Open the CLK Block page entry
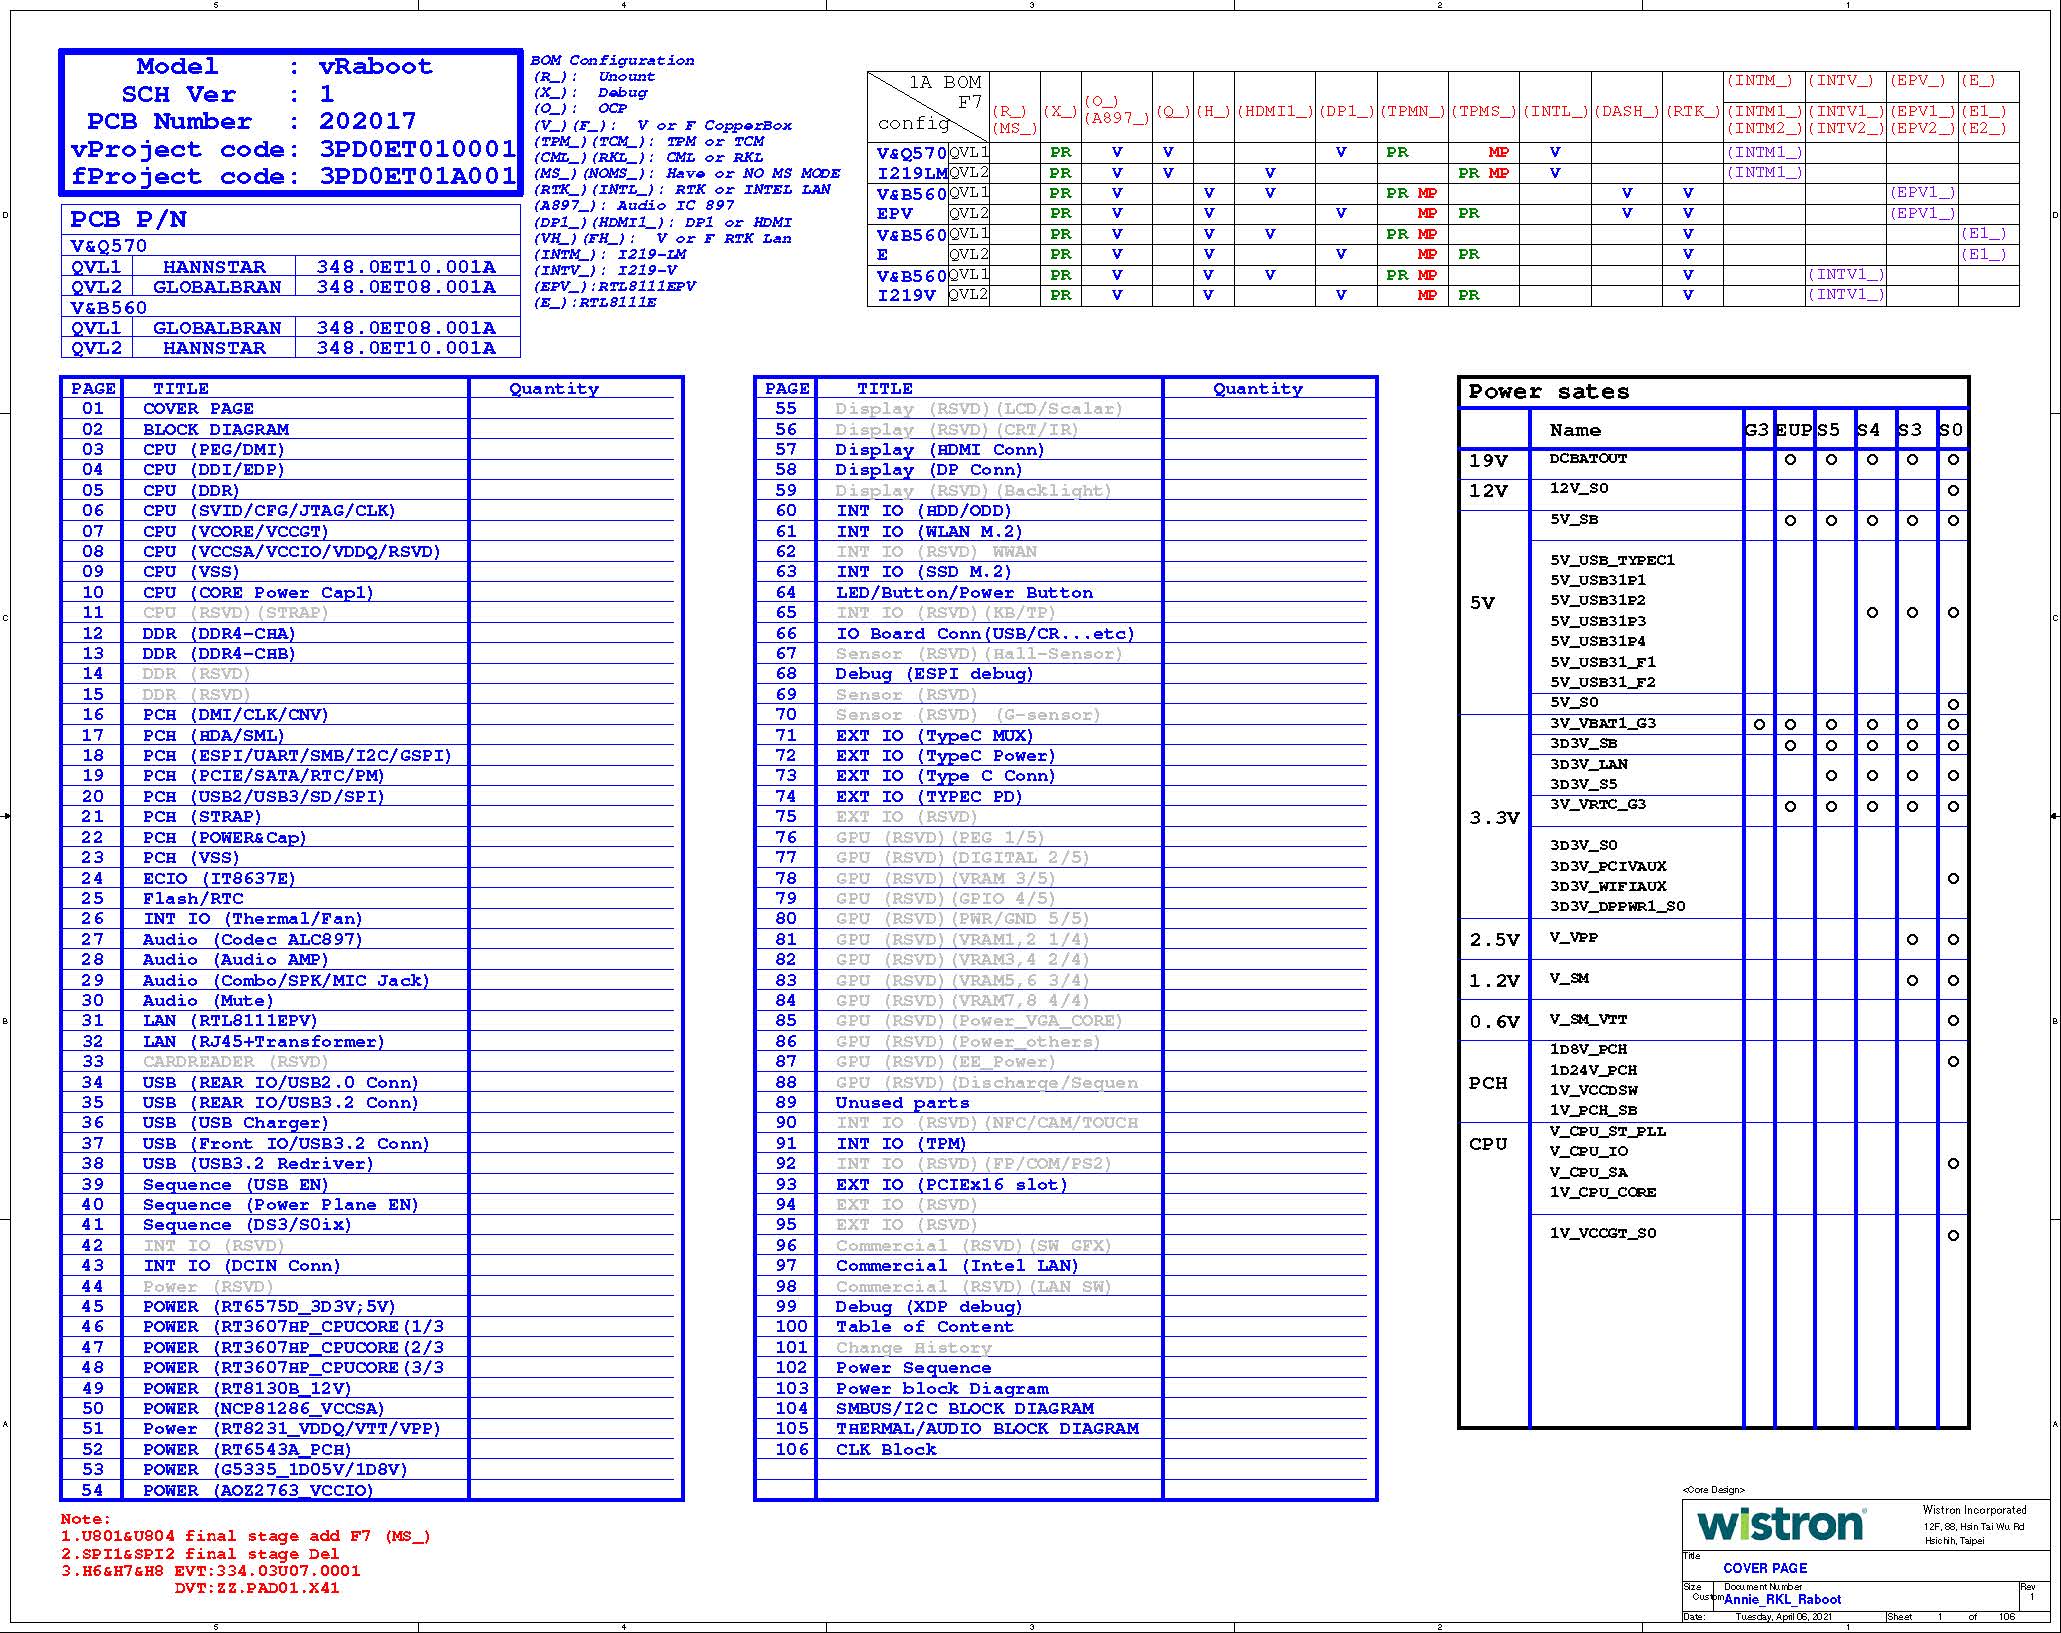The width and height of the screenshot is (2061, 1633). (886, 1449)
